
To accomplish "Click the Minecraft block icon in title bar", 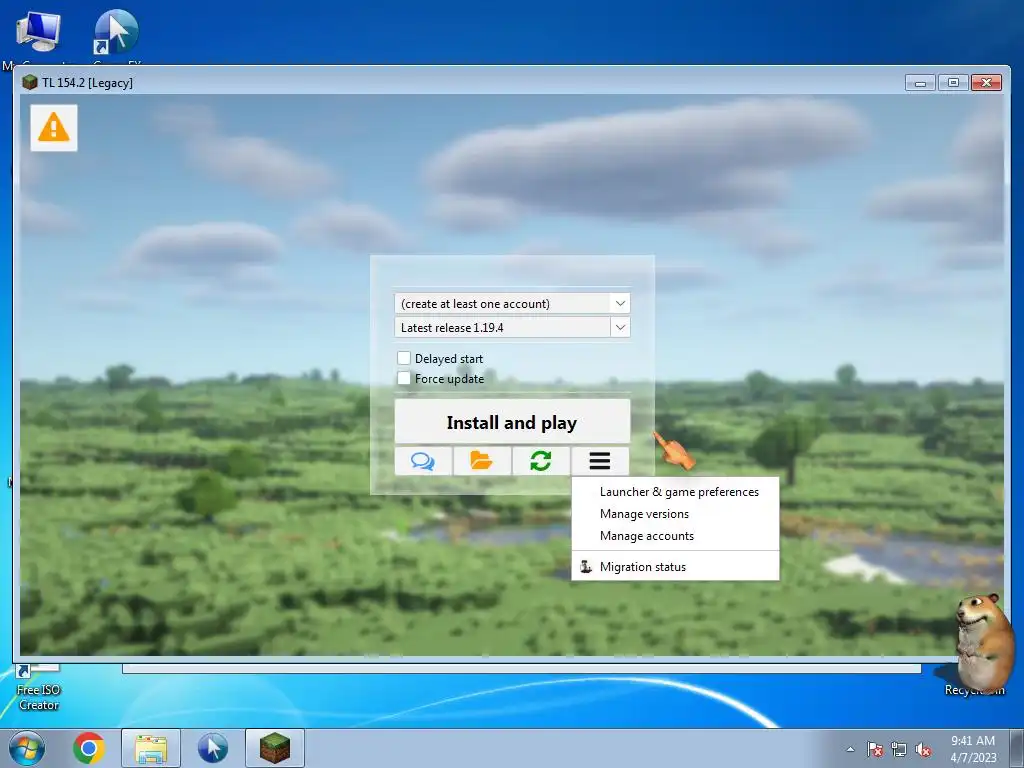I will (29, 82).
